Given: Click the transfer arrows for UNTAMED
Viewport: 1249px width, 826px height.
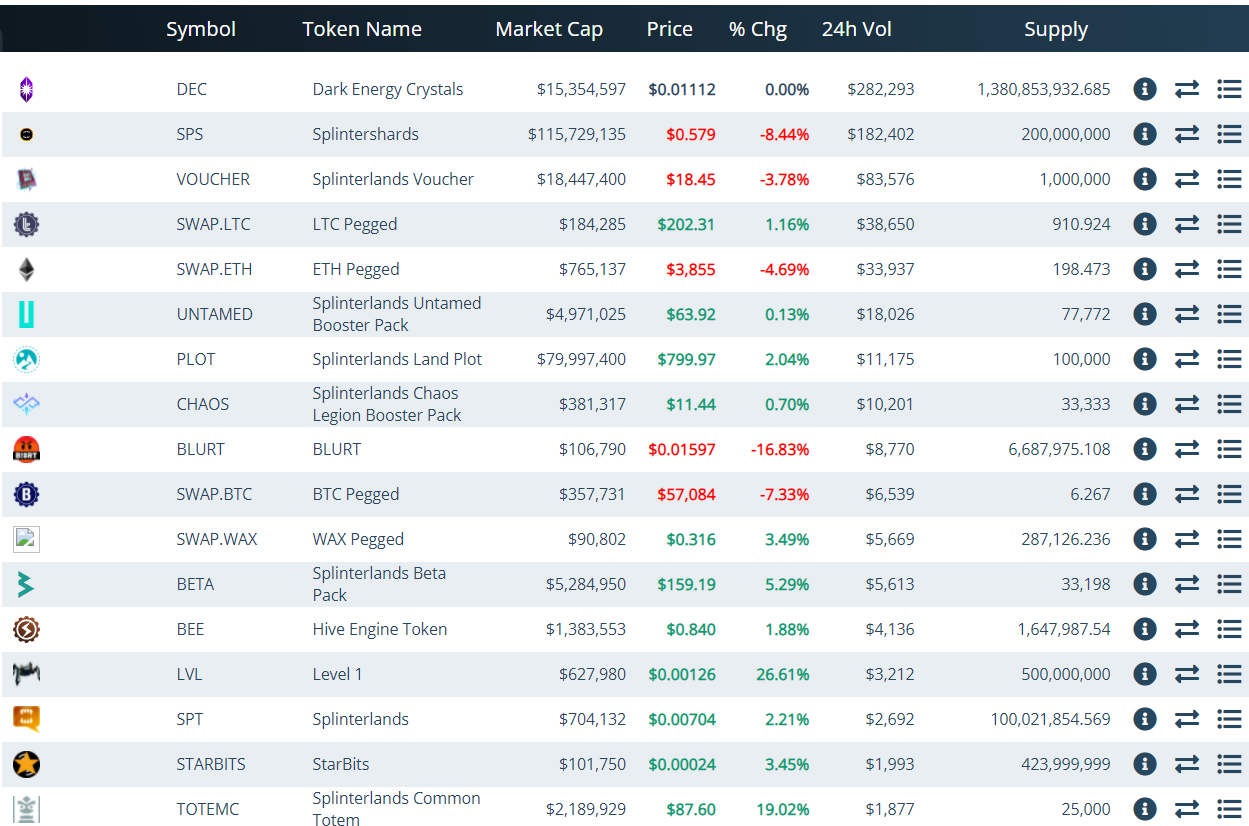Looking at the screenshot, I should click(x=1187, y=314).
